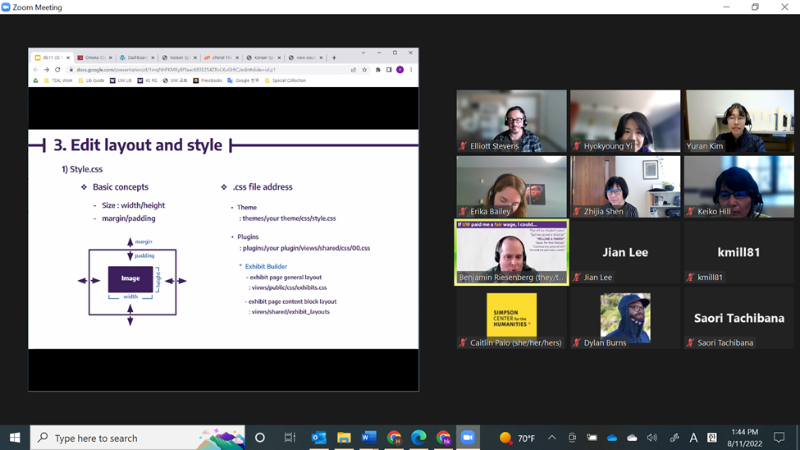Close the Omeka Cl tab
Viewport: 800px width, 450px height.
pos(110,58)
